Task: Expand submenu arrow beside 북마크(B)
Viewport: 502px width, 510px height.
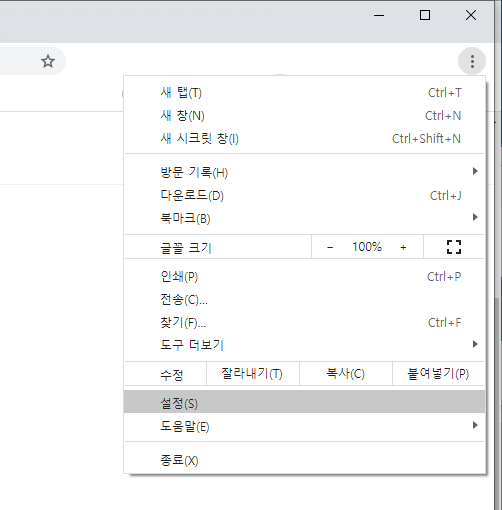Action: click(x=475, y=217)
